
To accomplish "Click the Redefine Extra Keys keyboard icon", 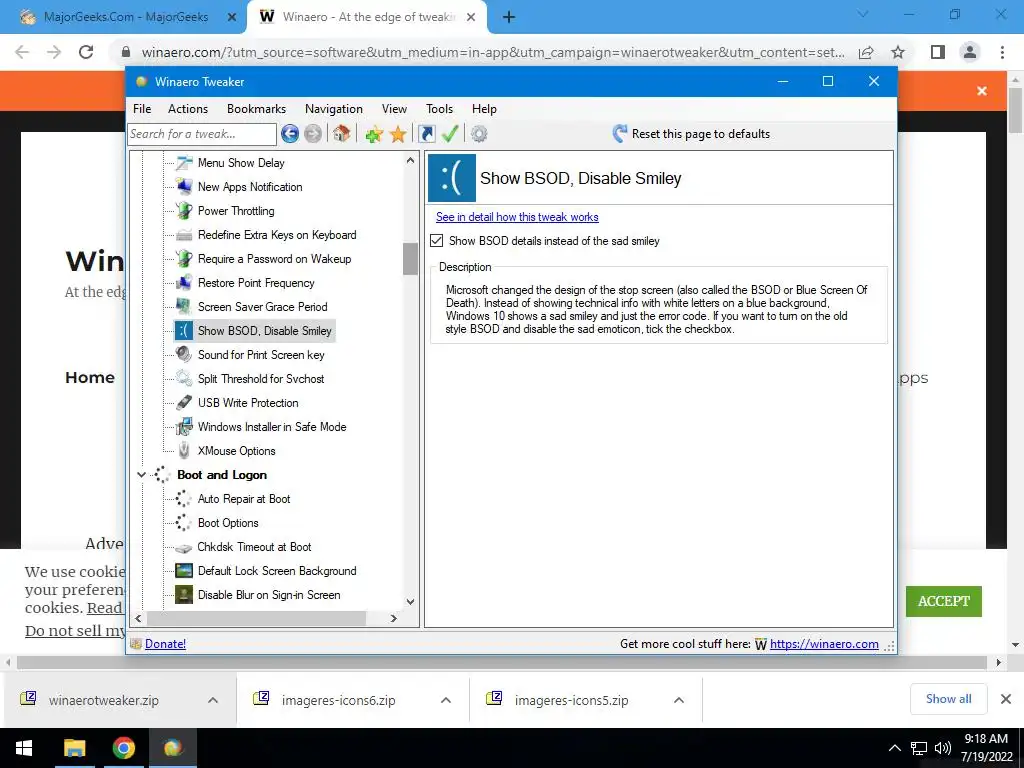I will [x=184, y=235].
